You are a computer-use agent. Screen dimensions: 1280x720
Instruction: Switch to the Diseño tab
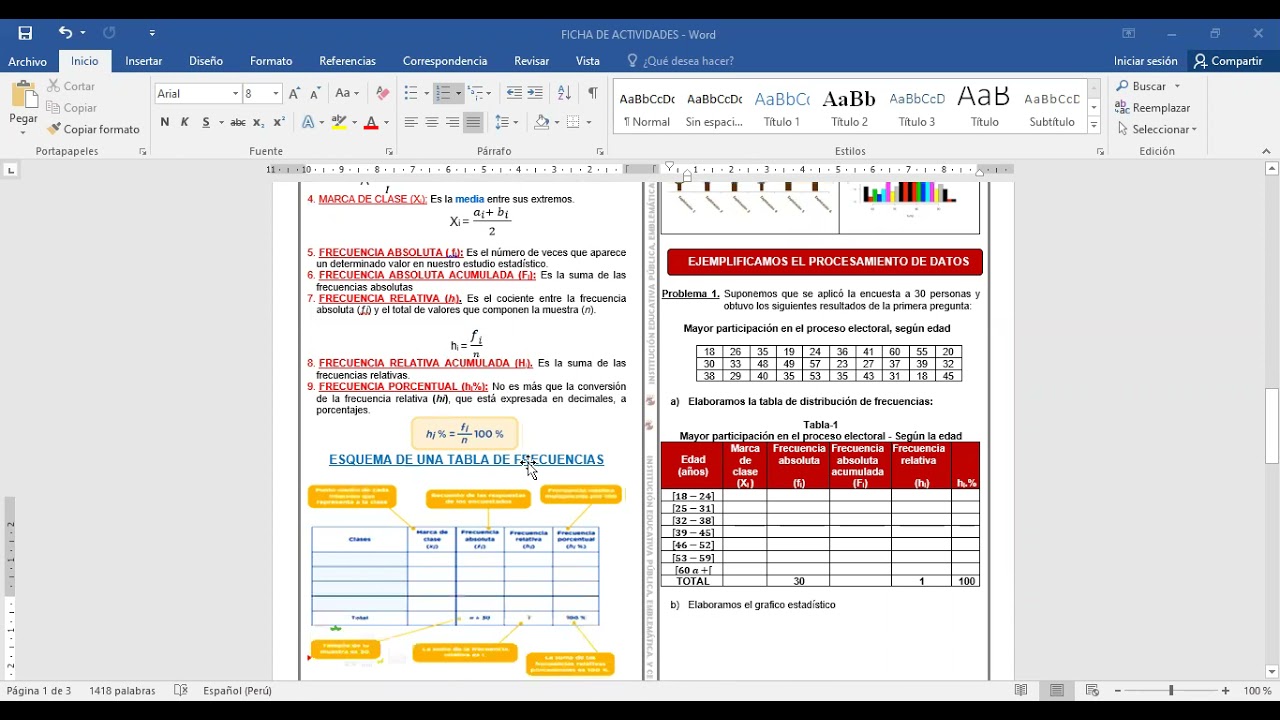[x=206, y=61]
